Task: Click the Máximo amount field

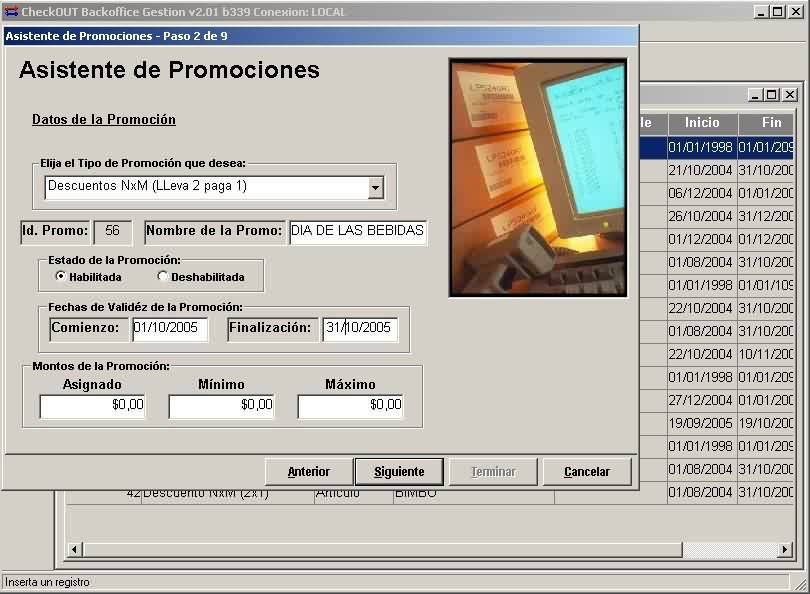Action: coord(350,405)
